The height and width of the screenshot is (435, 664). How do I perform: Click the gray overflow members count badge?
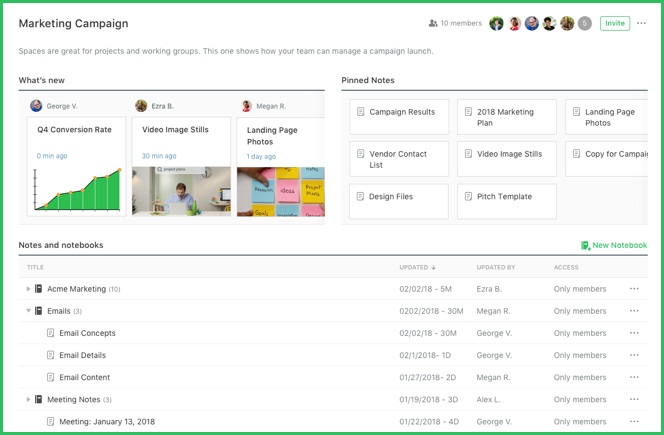tap(585, 23)
